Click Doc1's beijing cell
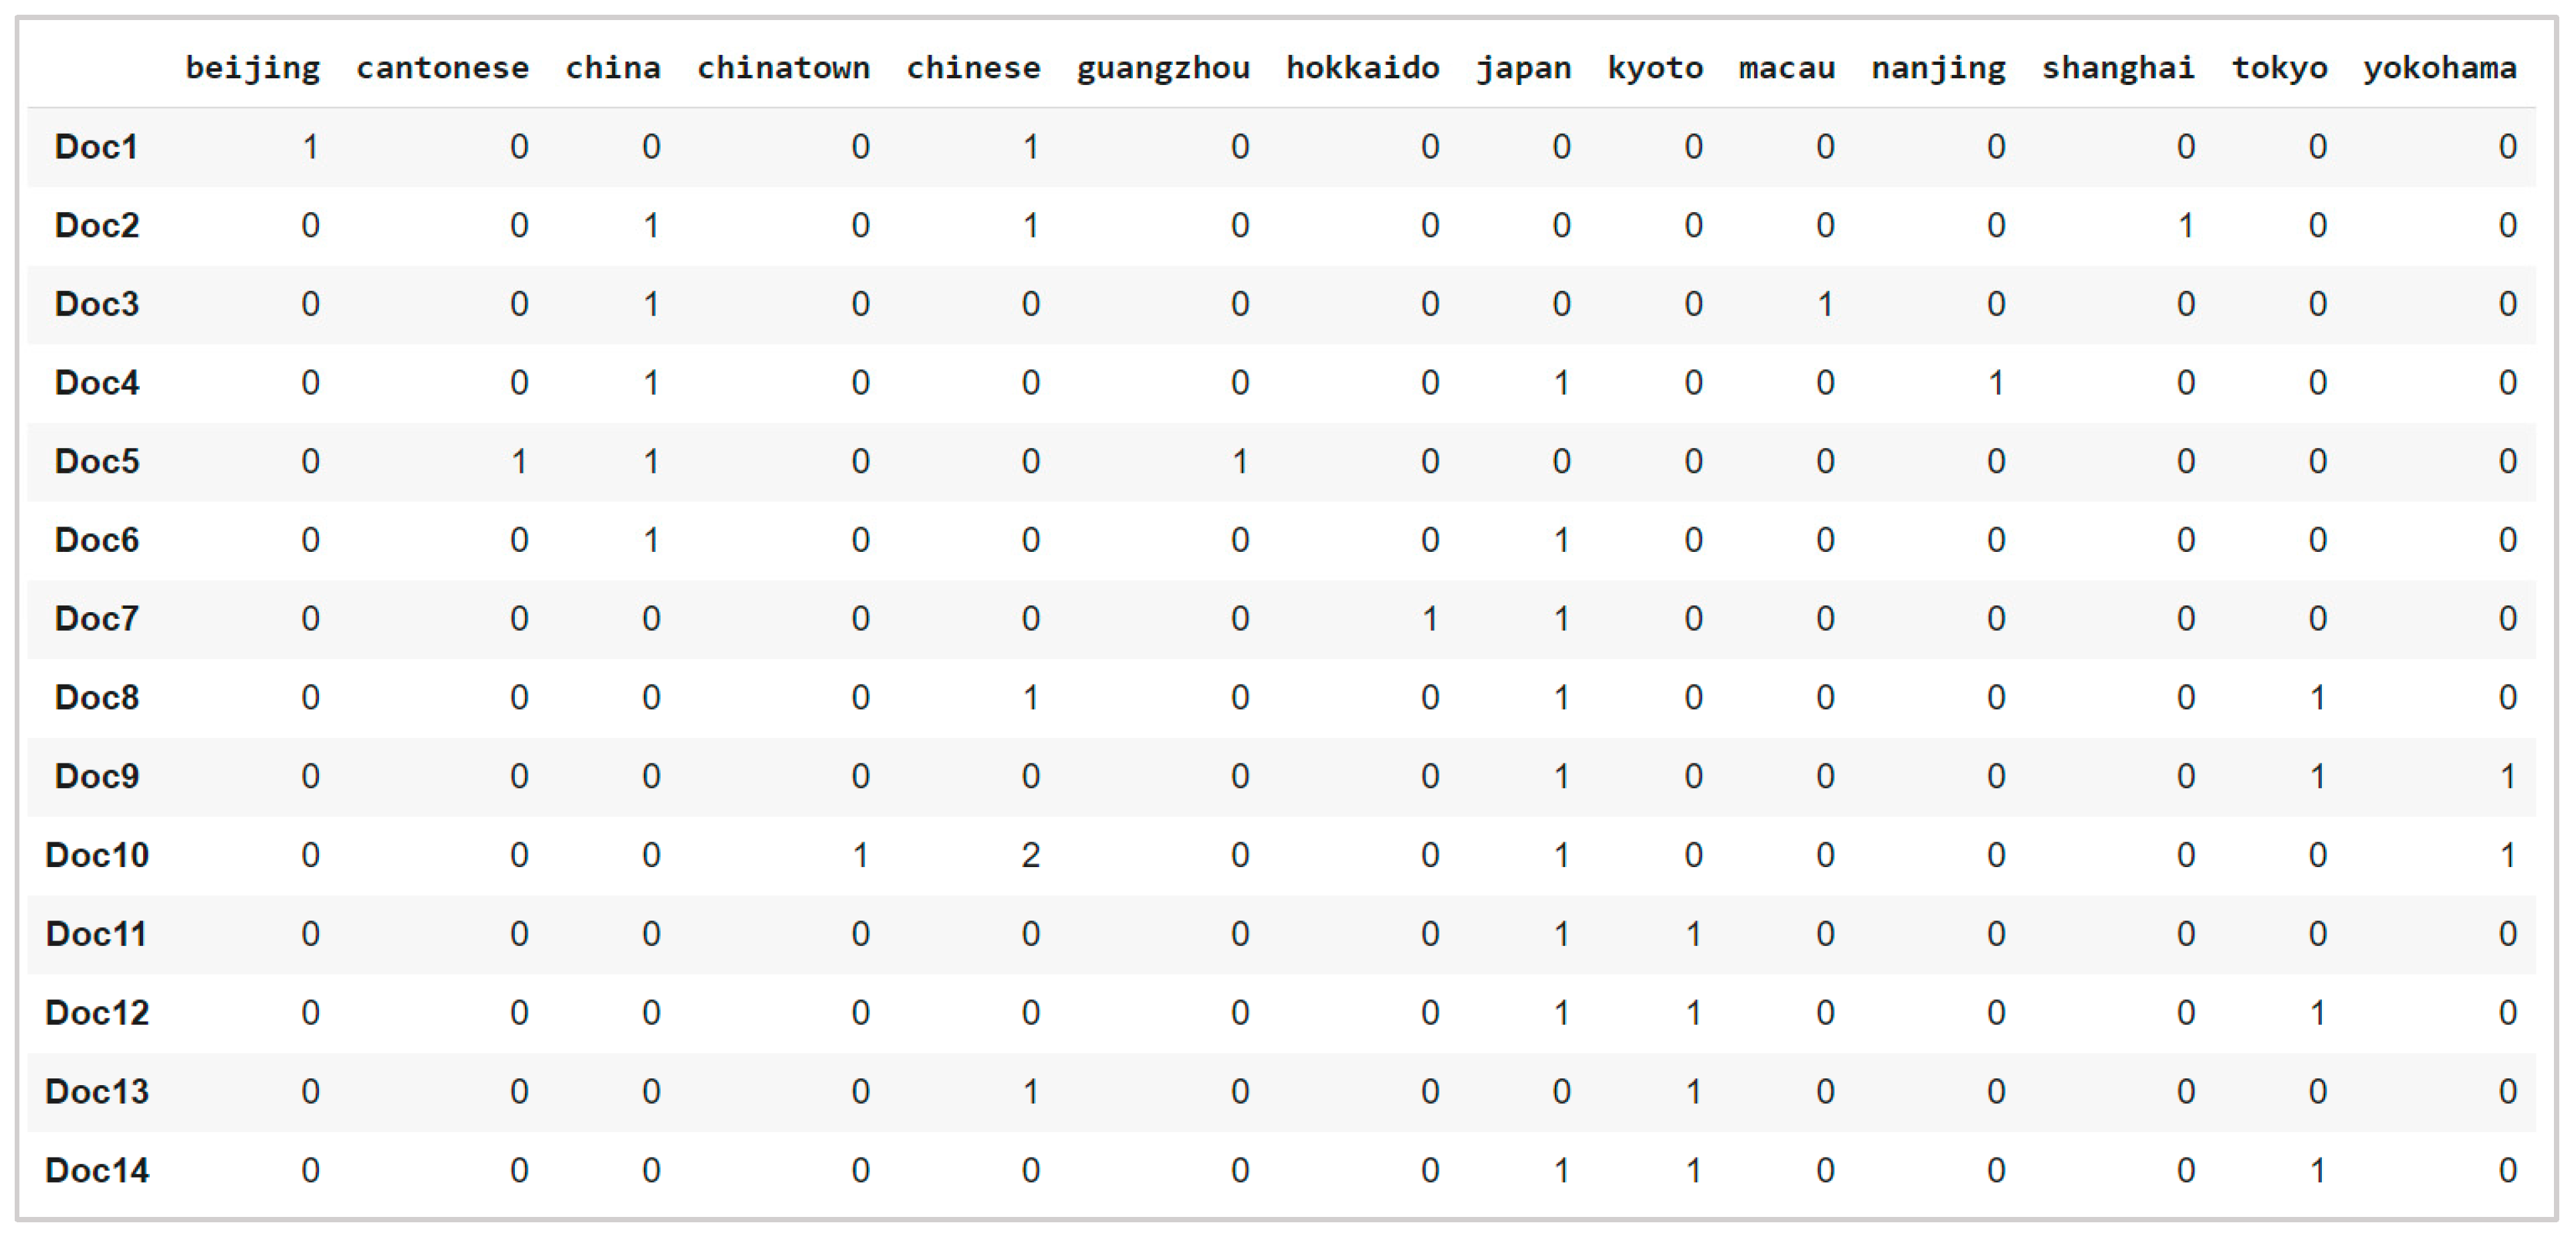Viewport: 2576px width, 1237px height. pyautogui.click(x=310, y=147)
